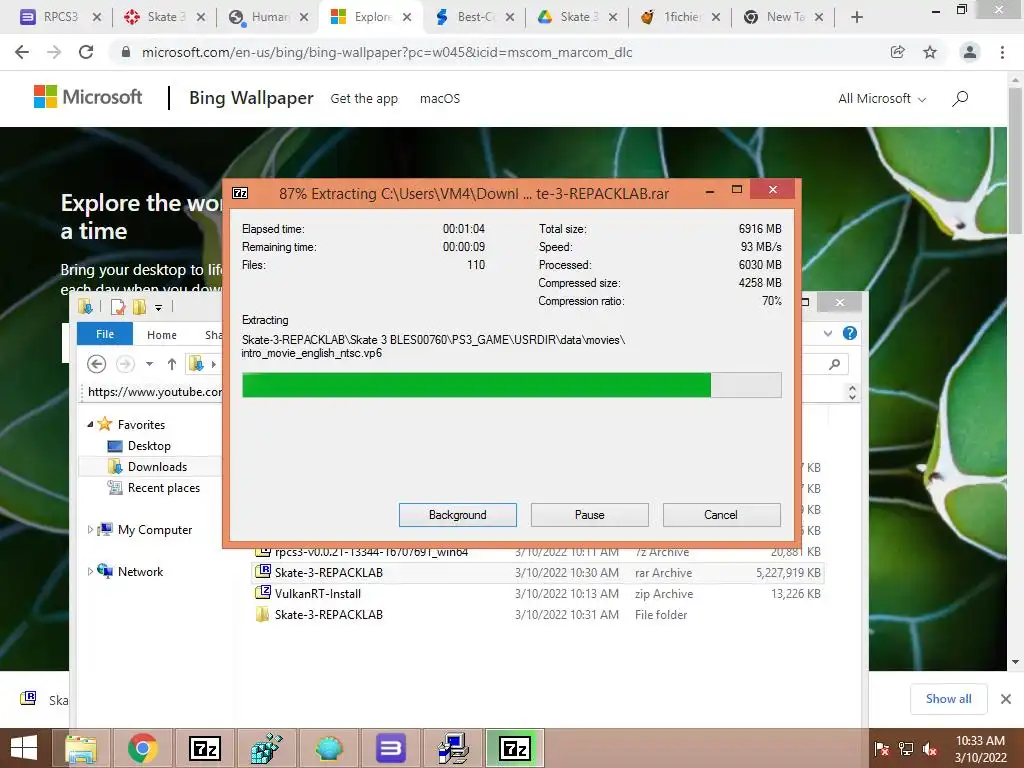Expand Network in Explorer tree

90,571
